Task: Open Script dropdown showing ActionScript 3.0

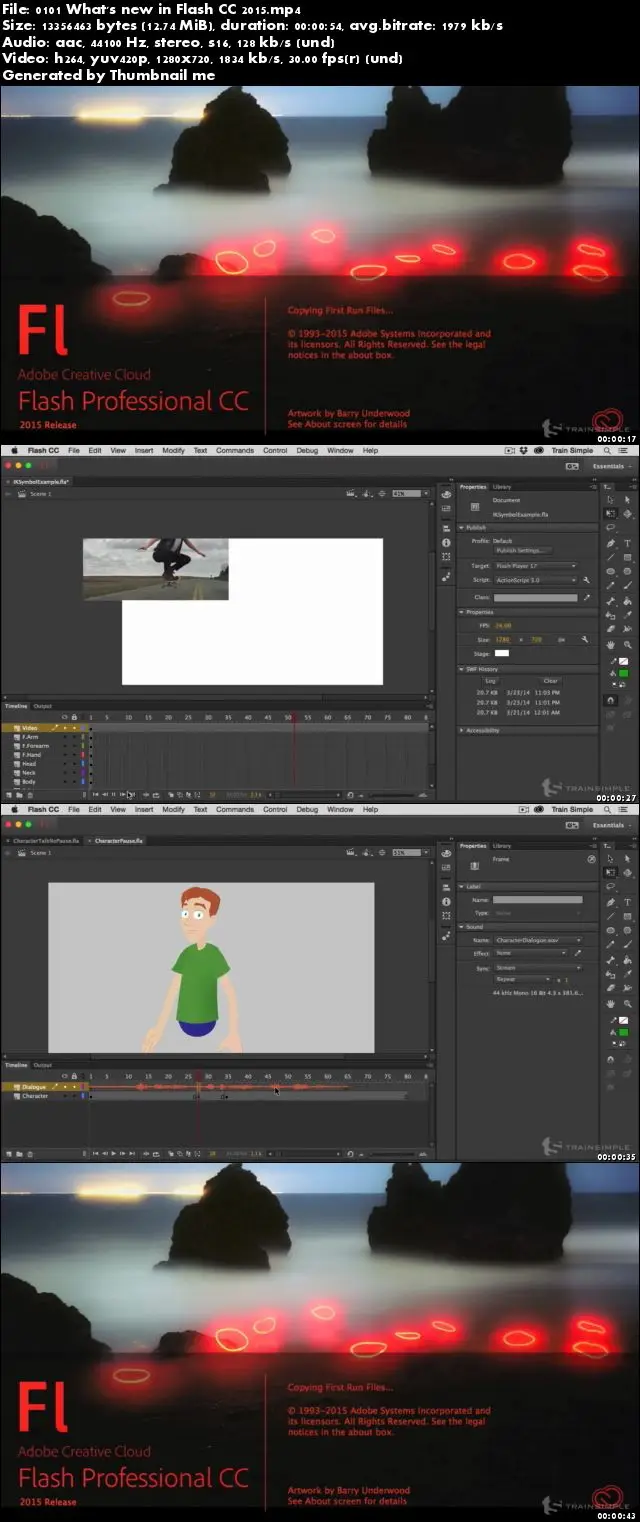Action: 536,580
